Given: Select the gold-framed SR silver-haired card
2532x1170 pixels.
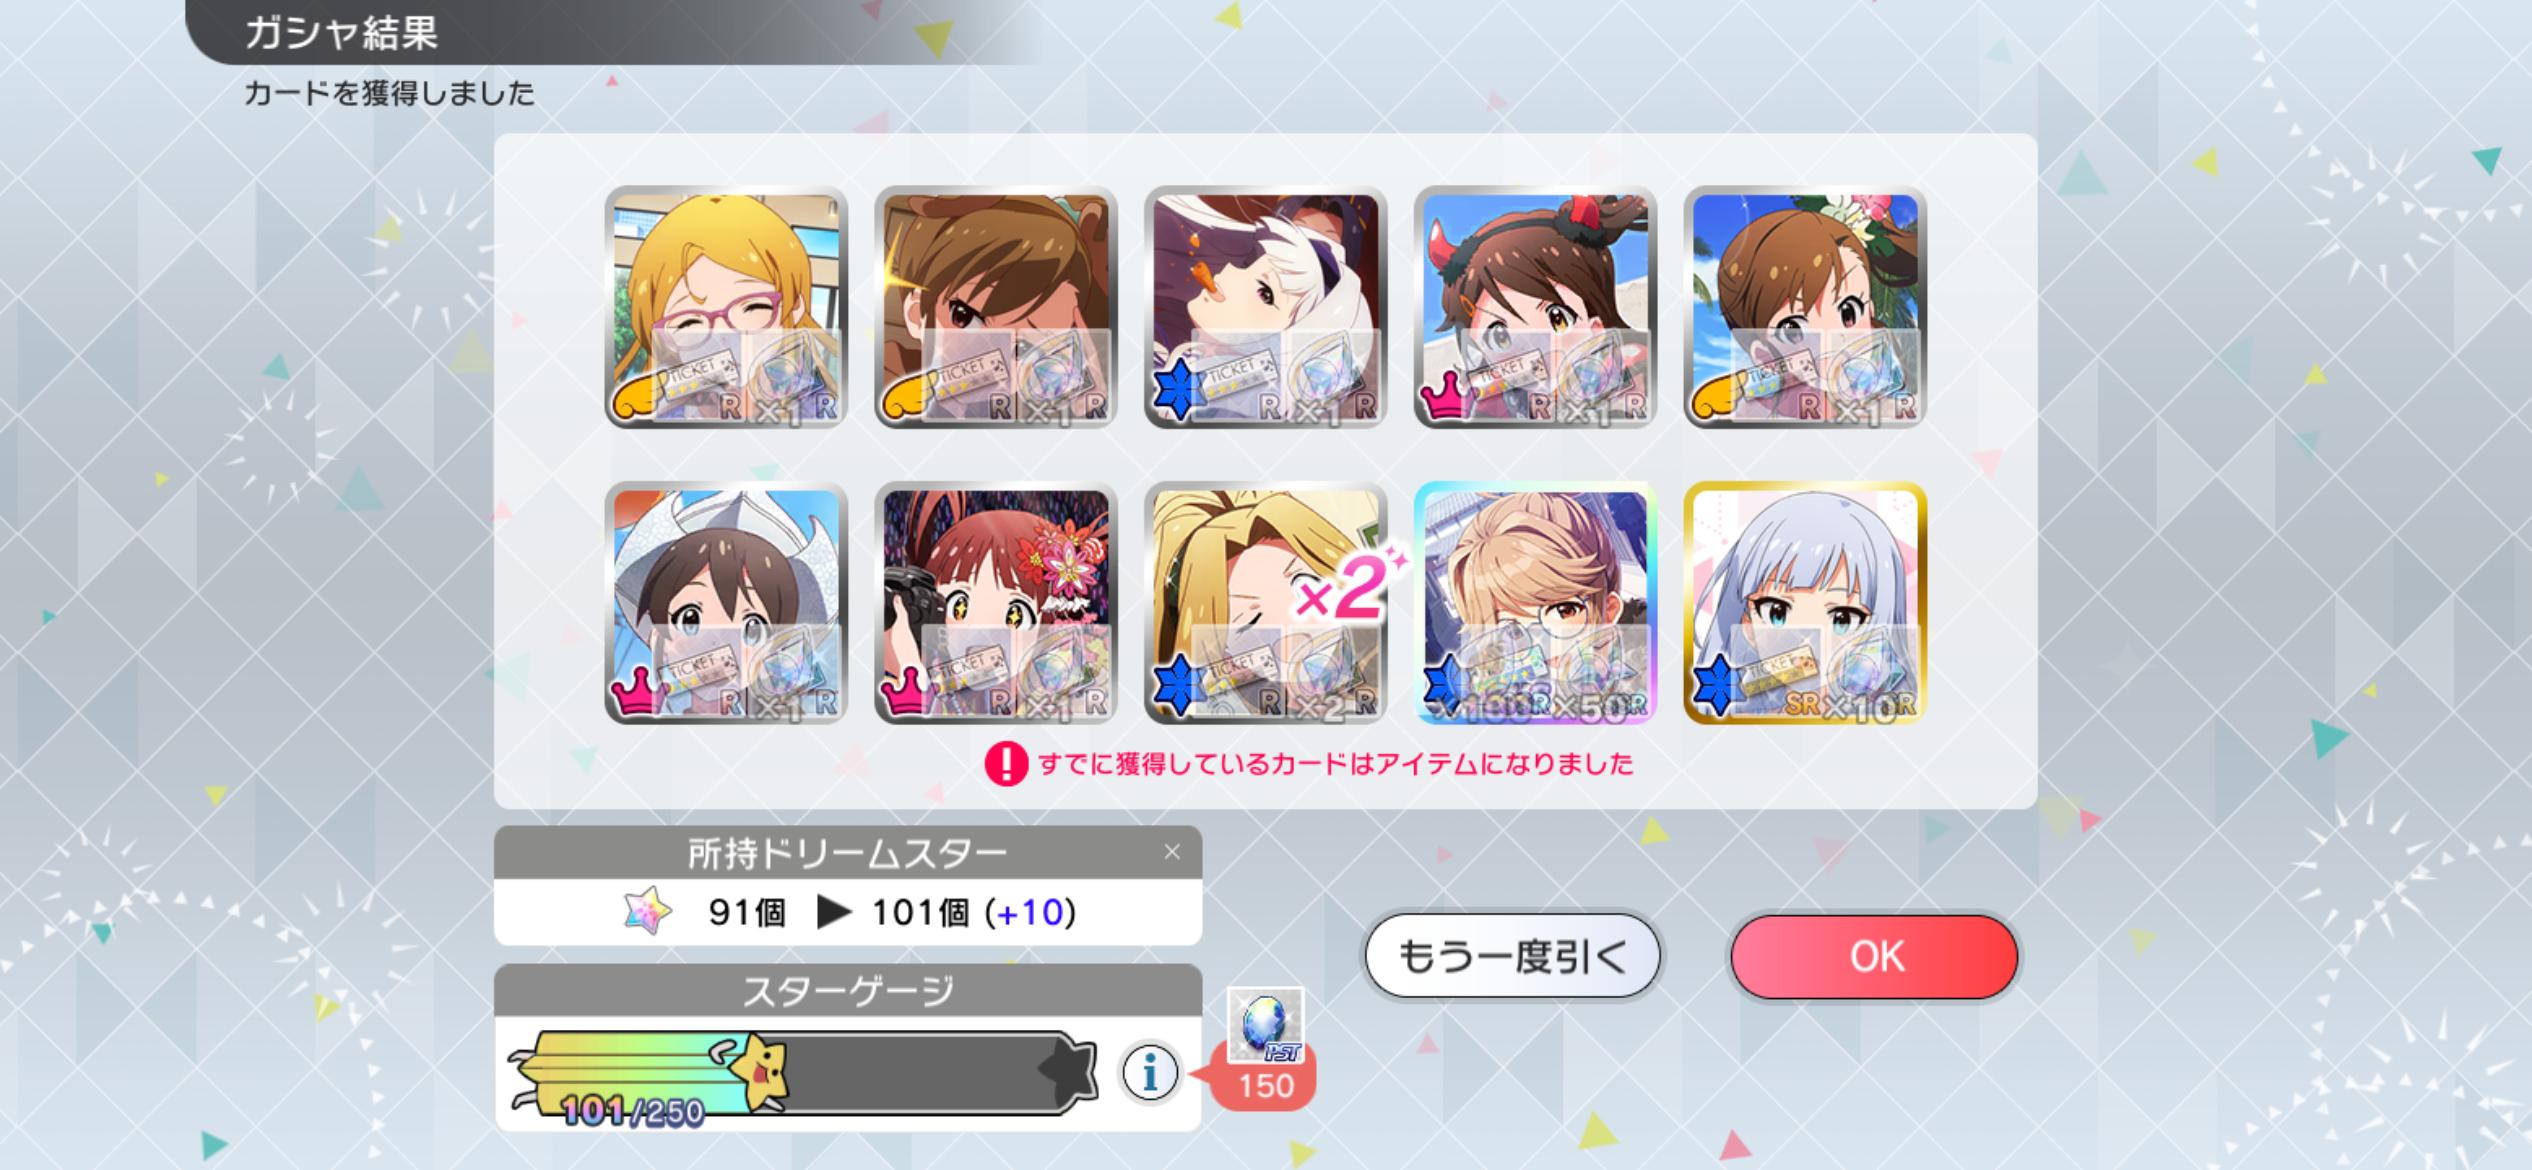Looking at the screenshot, I should pos(1805,603).
